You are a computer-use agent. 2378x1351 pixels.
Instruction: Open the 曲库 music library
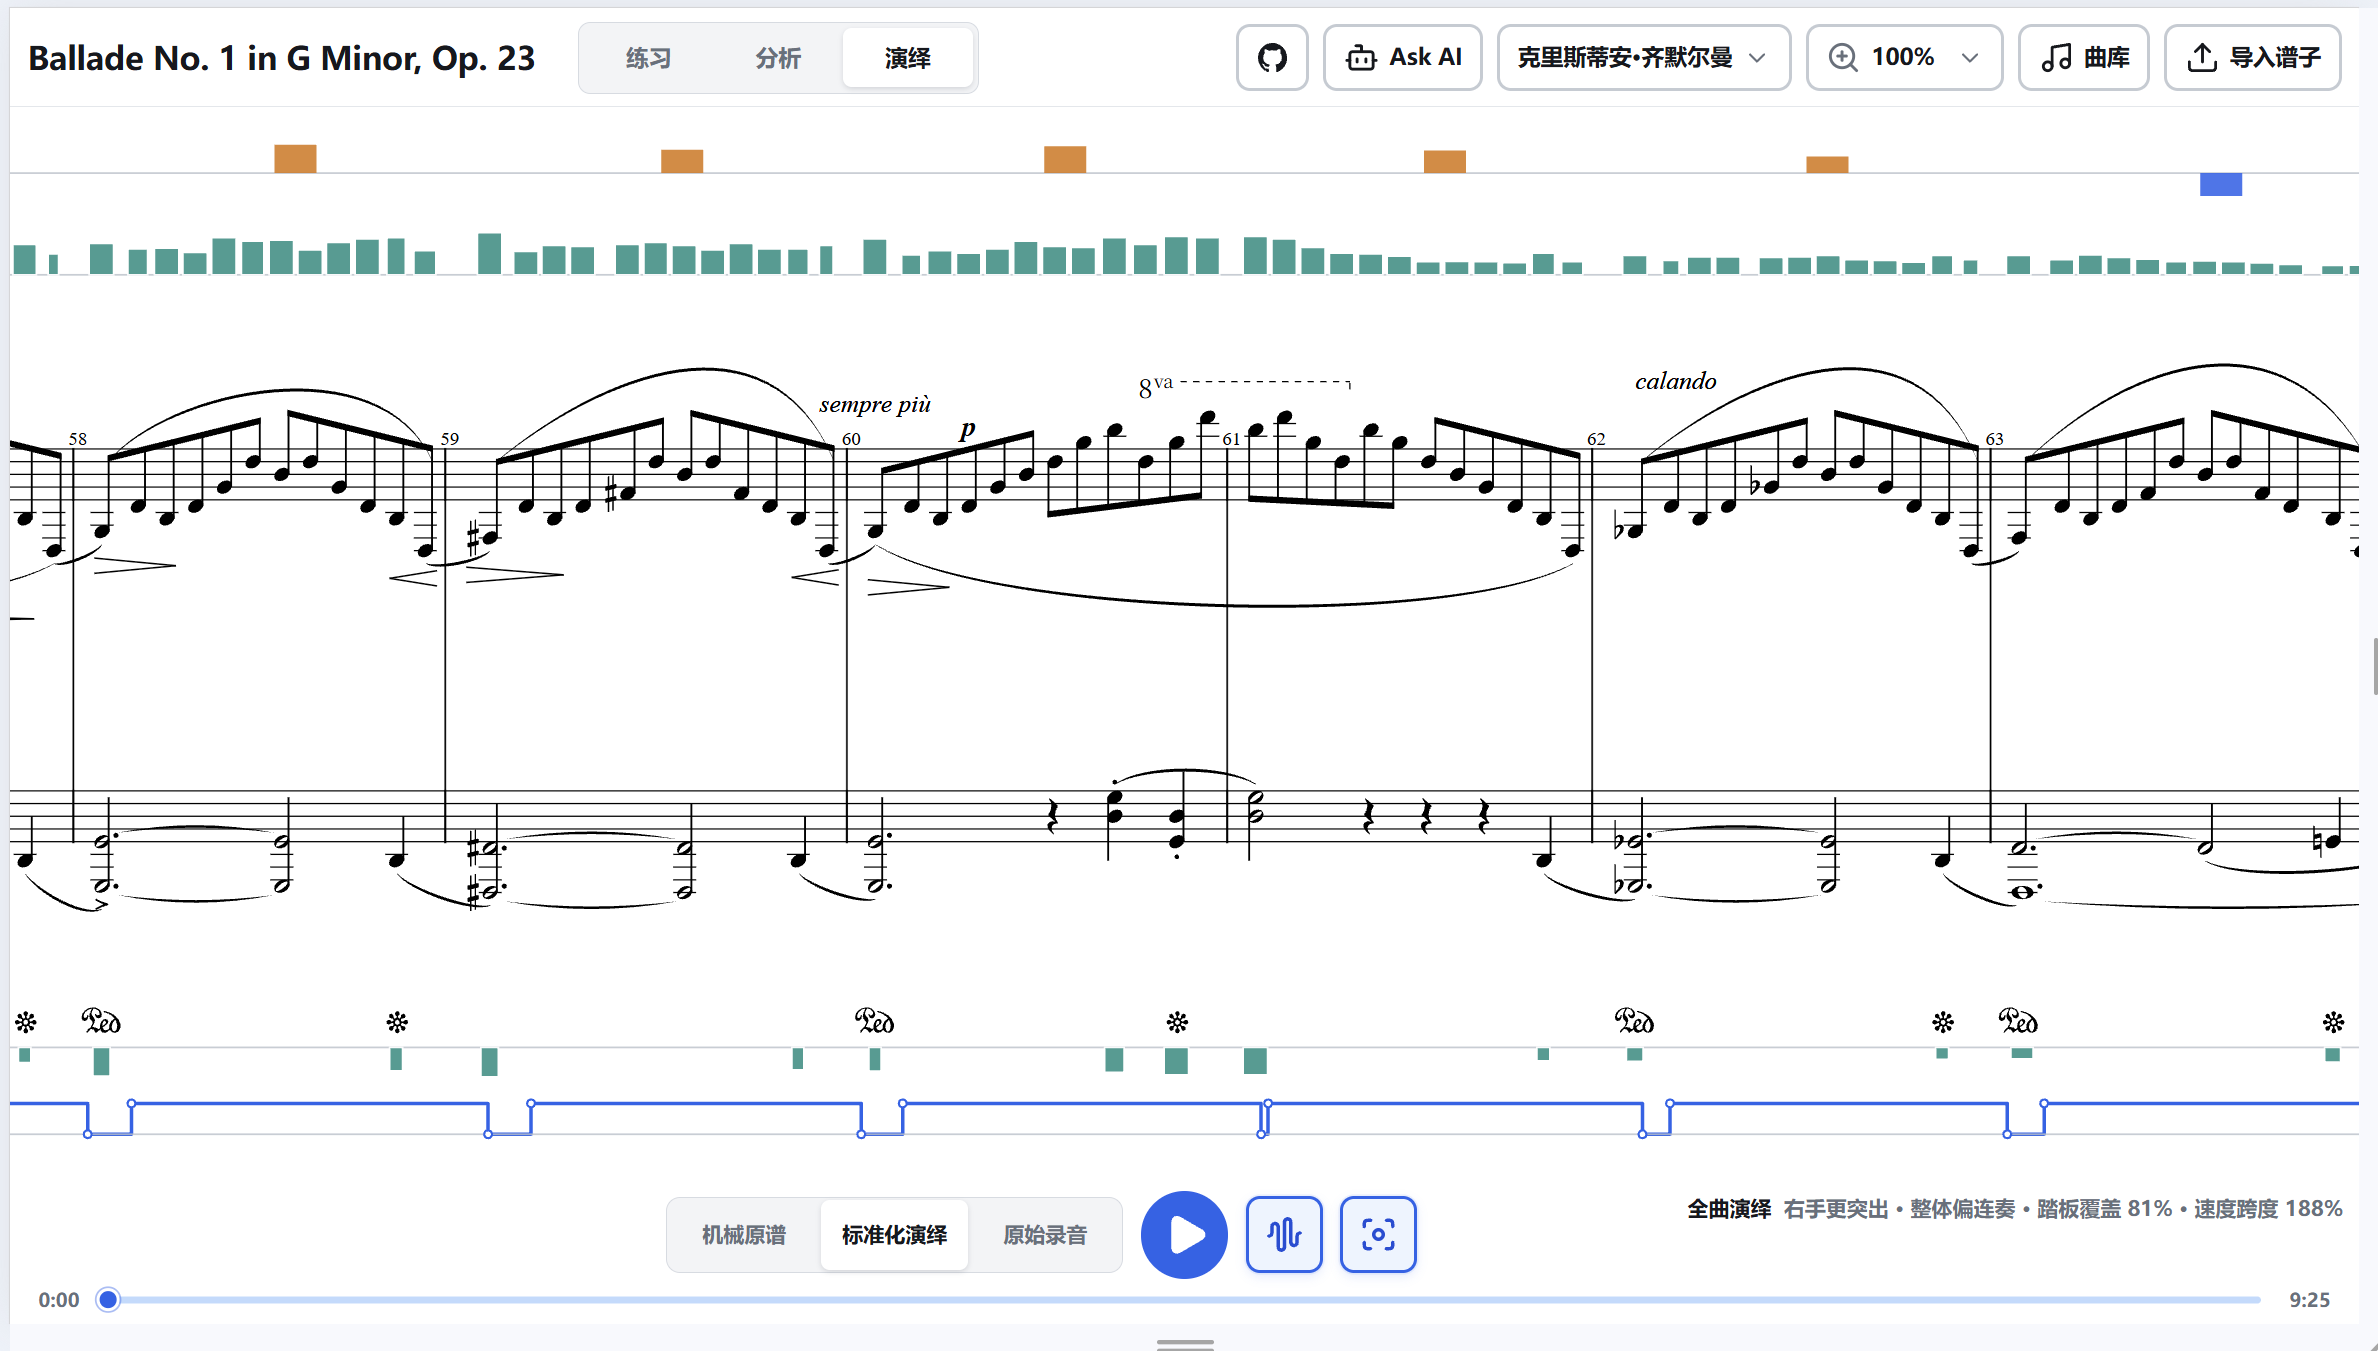(2084, 58)
